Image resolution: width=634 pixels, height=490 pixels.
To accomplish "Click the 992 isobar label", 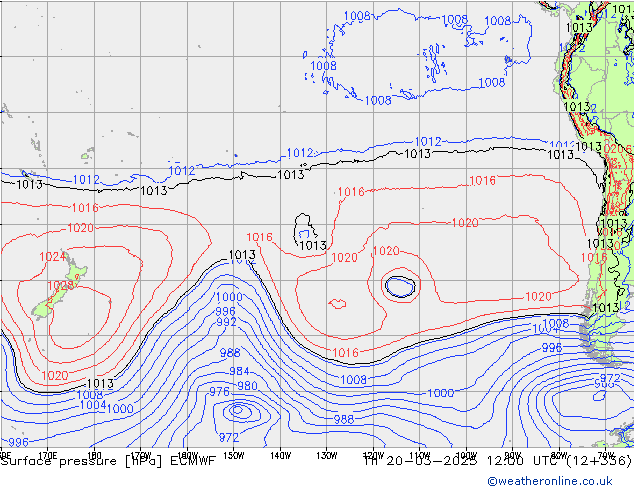I will tap(226, 322).
